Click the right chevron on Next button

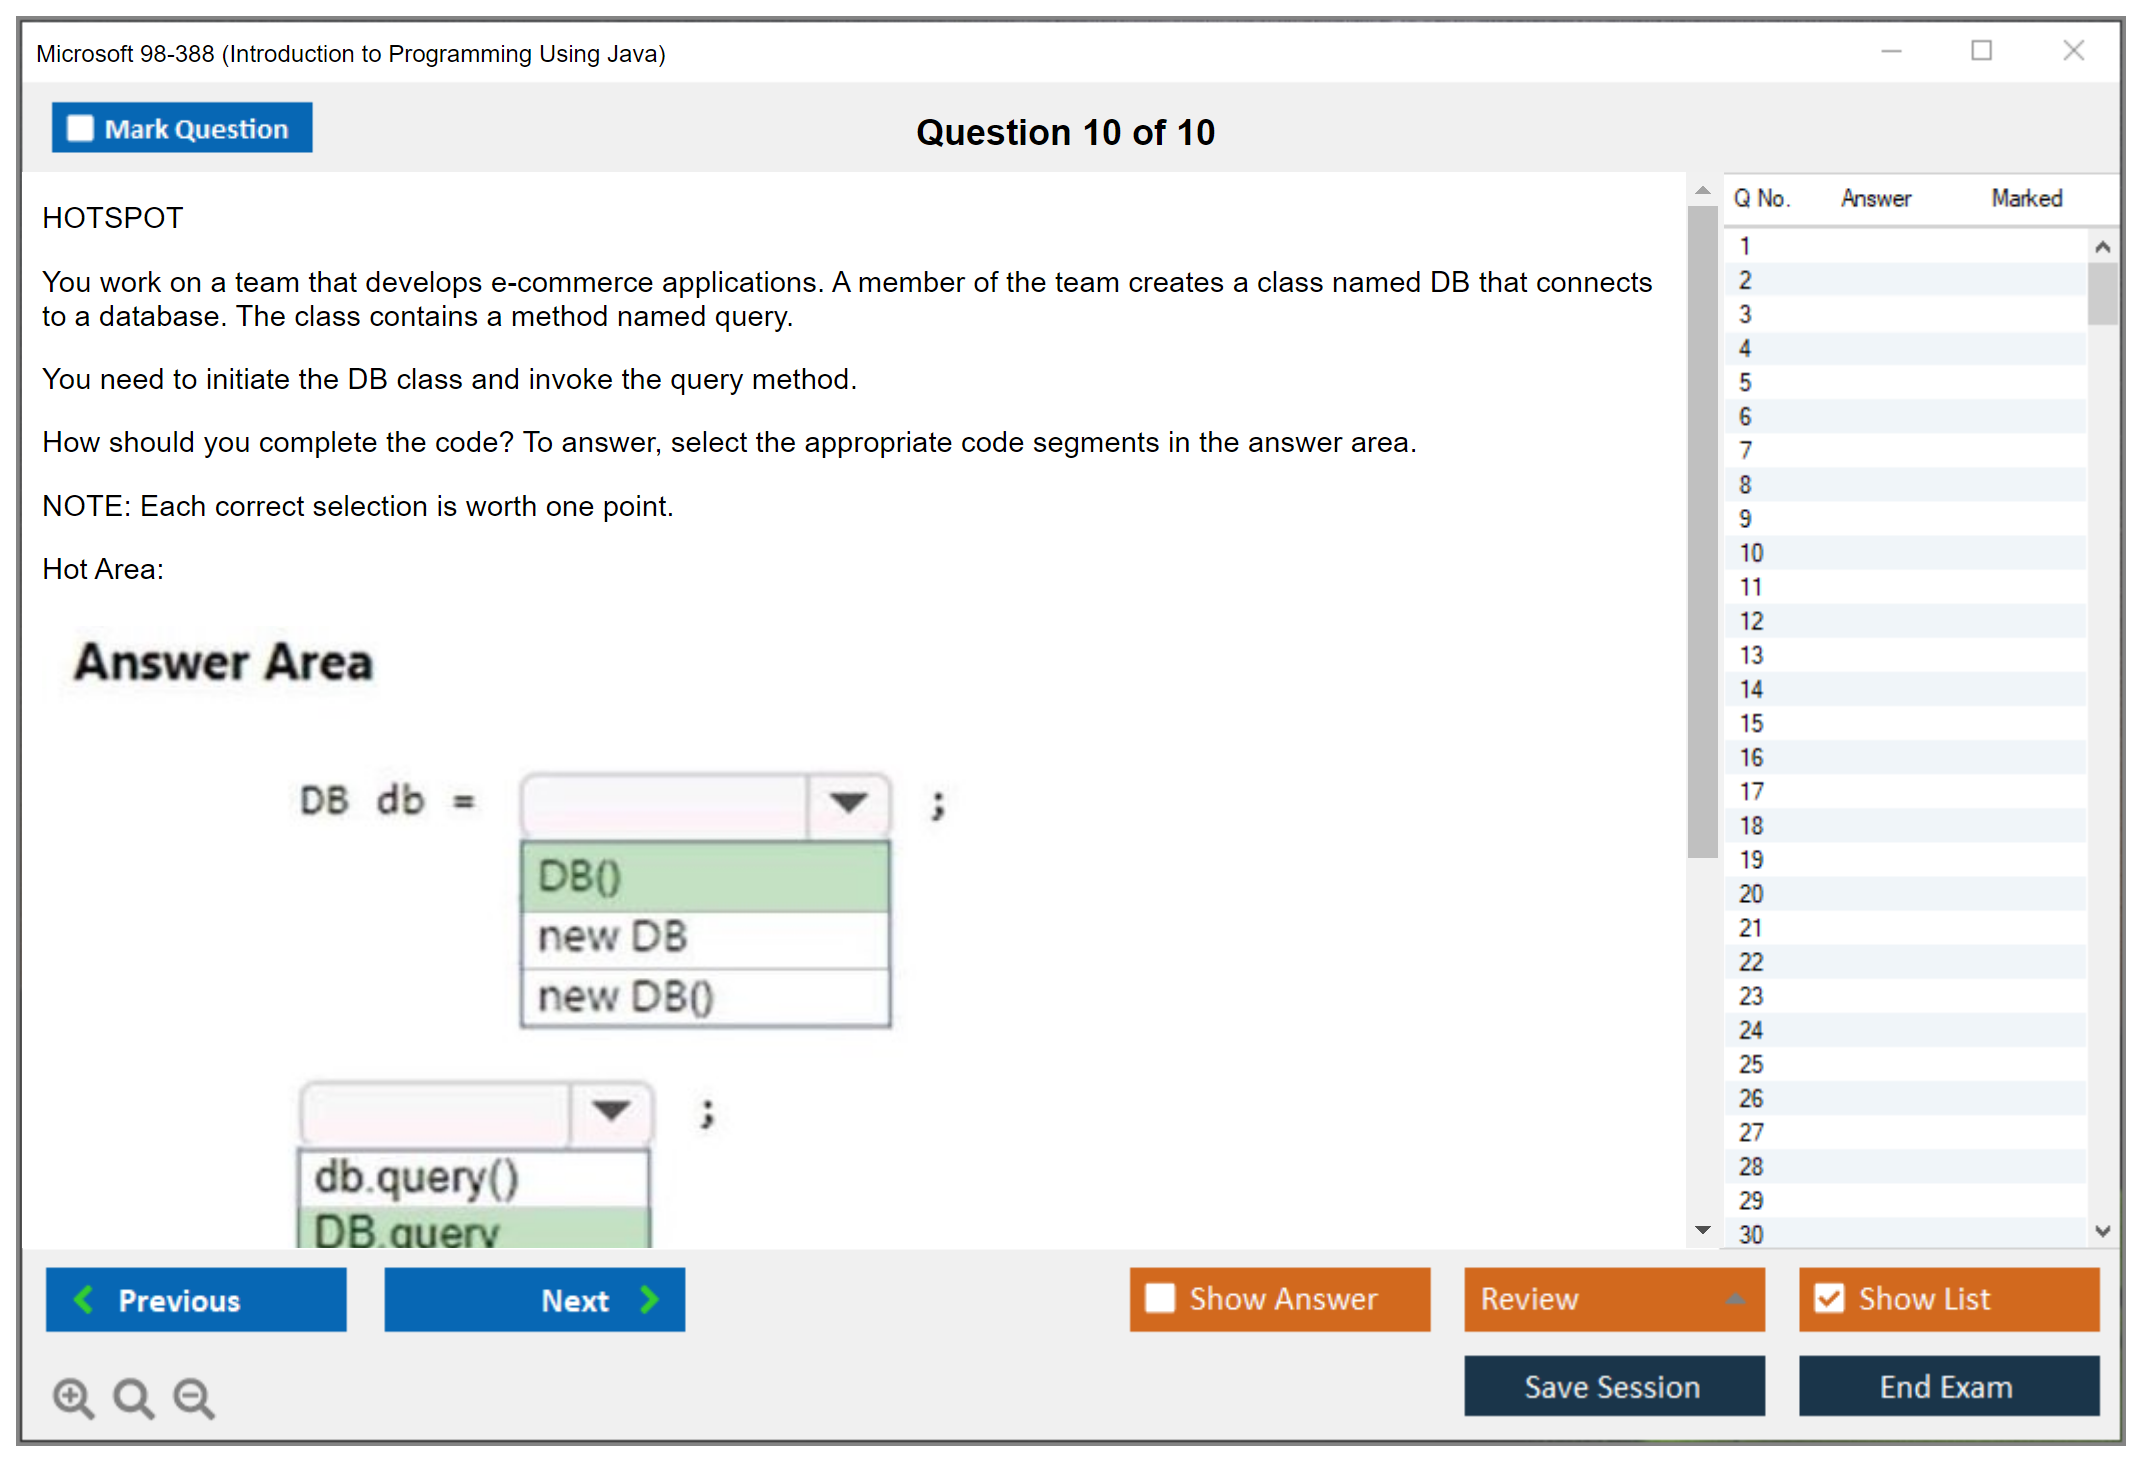[x=650, y=1300]
